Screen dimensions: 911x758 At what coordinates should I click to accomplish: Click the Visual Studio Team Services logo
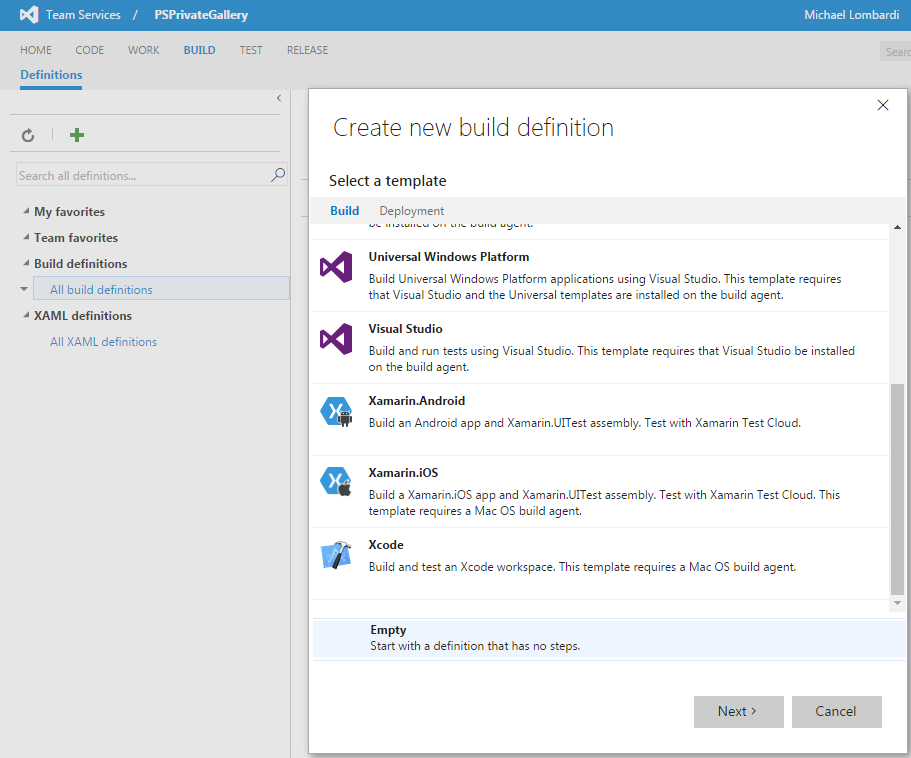click(28, 15)
